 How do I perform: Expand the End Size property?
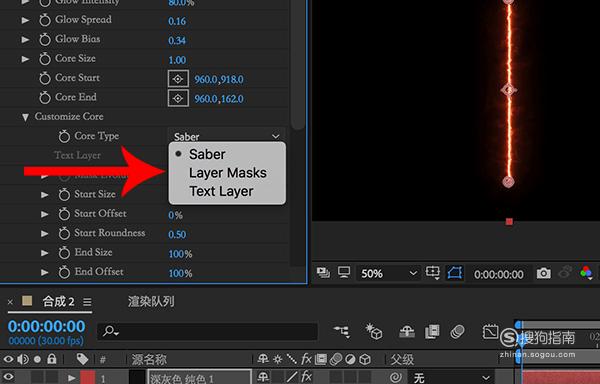coord(45,253)
